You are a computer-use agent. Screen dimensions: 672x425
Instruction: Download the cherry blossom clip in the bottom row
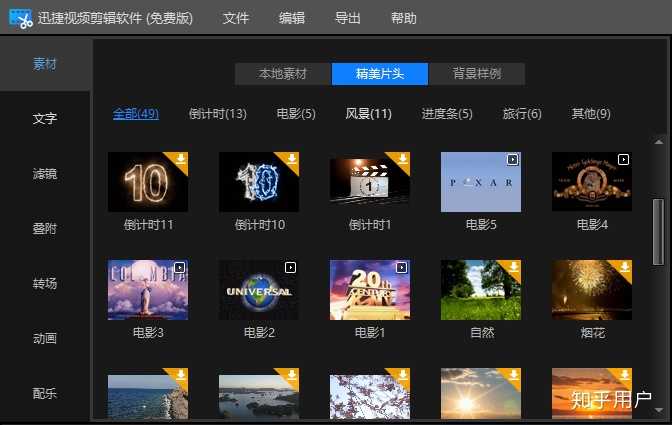click(402, 375)
